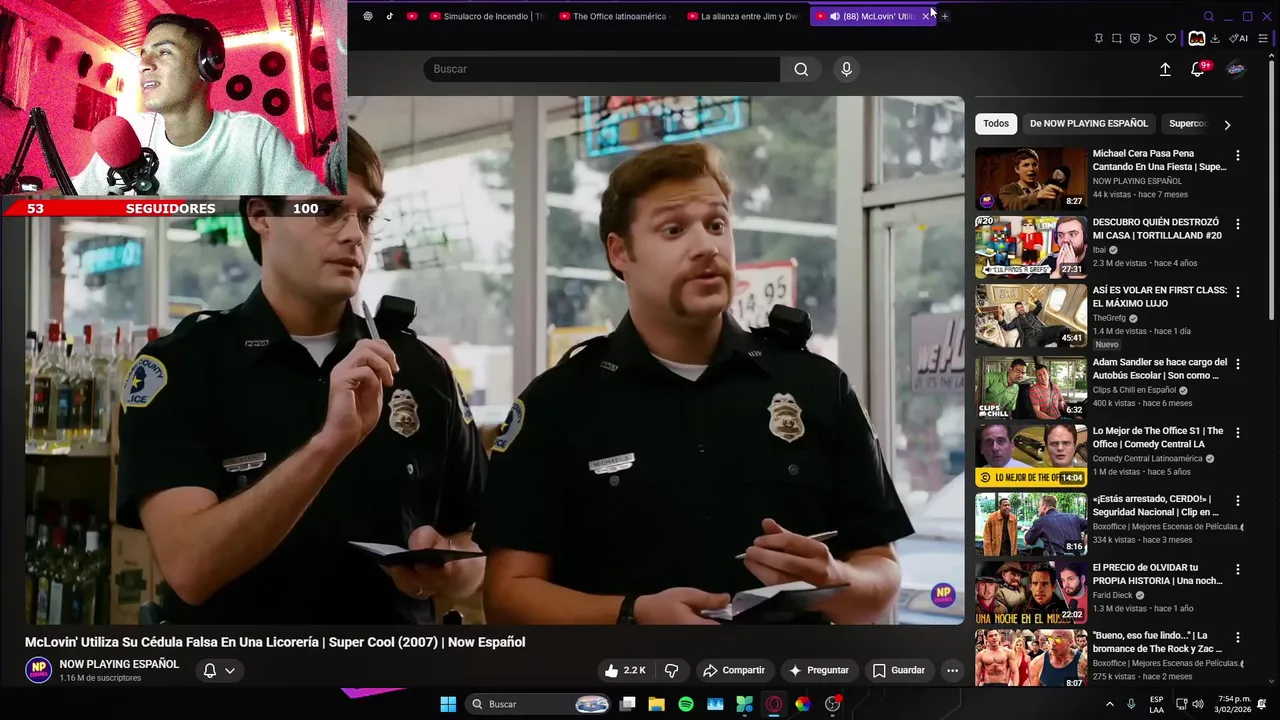Open the browser tab search magnifier
Viewport: 1280px width, 720px height.
(x=1209, y=16)
